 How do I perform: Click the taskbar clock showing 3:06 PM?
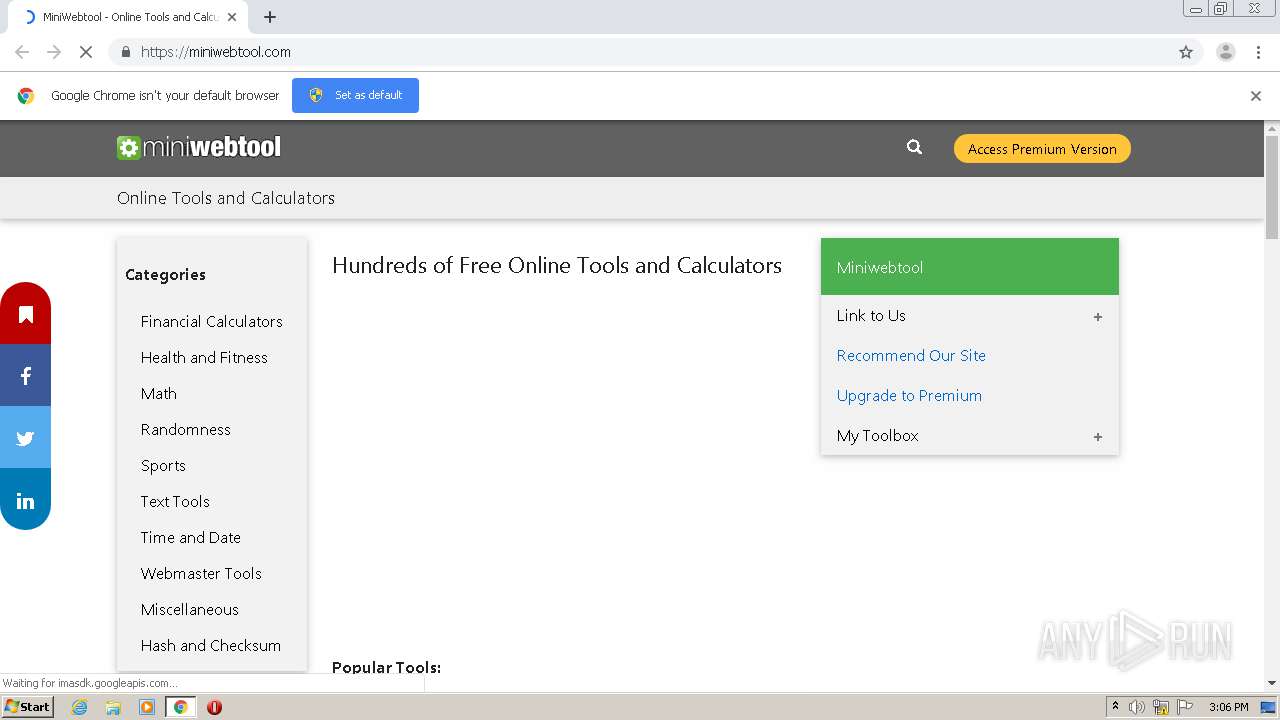coord(1228,707)
